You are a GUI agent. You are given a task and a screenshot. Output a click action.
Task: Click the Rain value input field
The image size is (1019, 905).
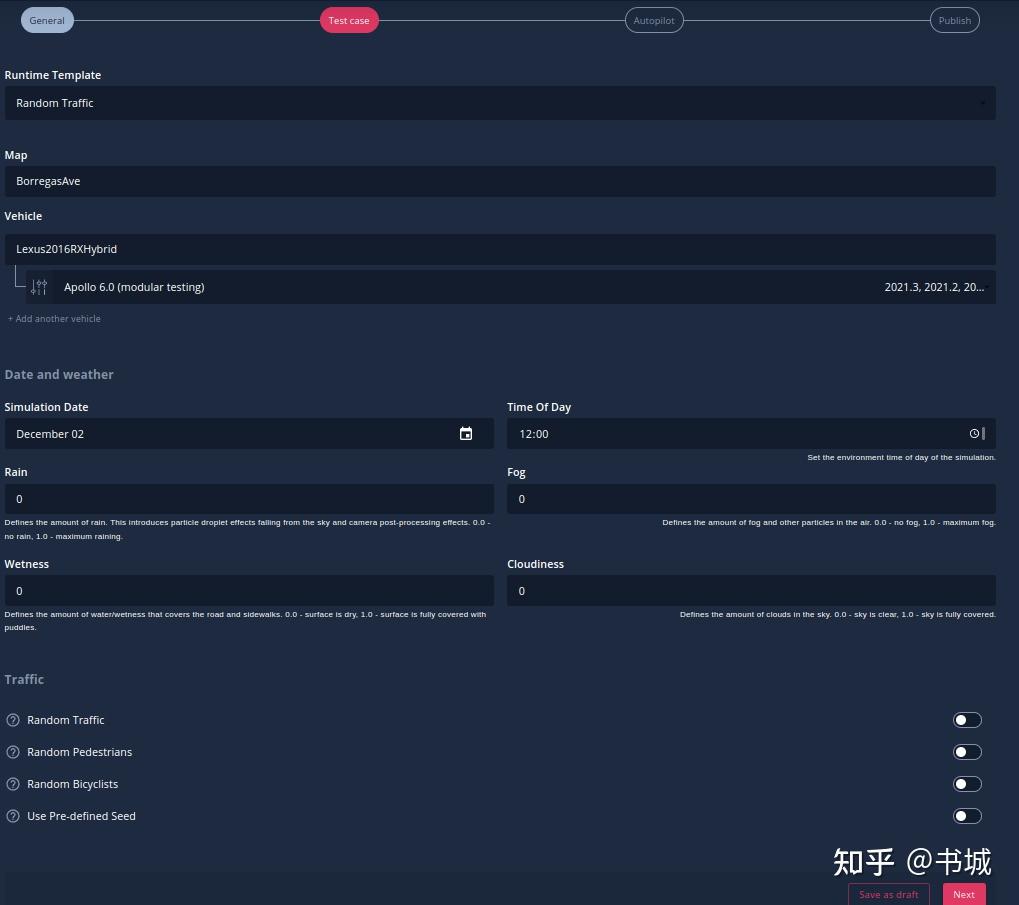[248, 498]
